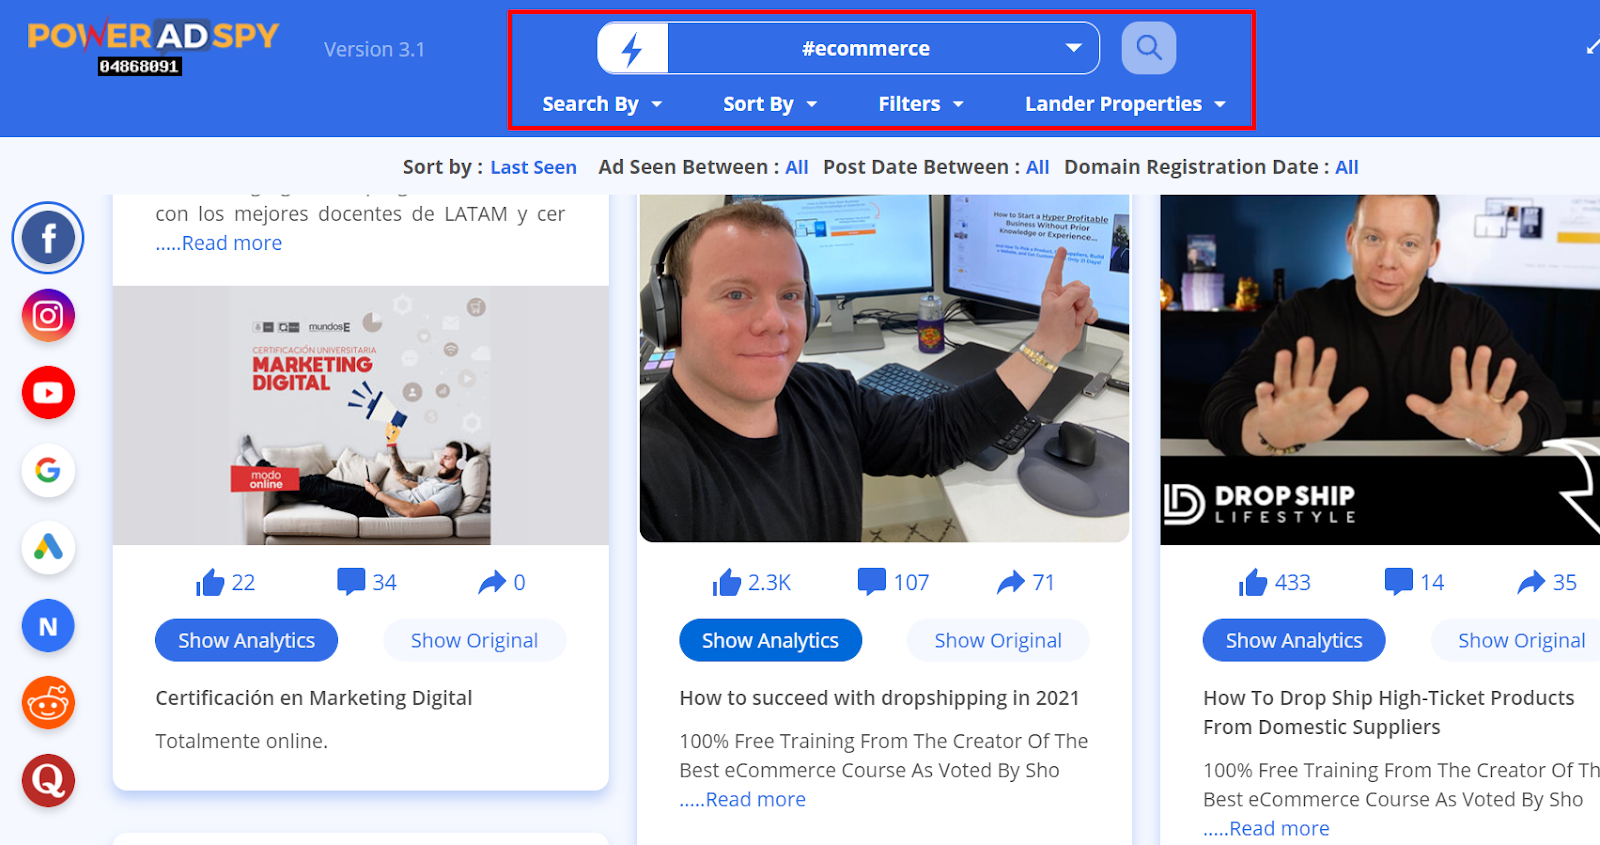Change the Domain Registration Date All value
The height and width of the screenshot is (845, 1600).
[x=1347, y=167]
